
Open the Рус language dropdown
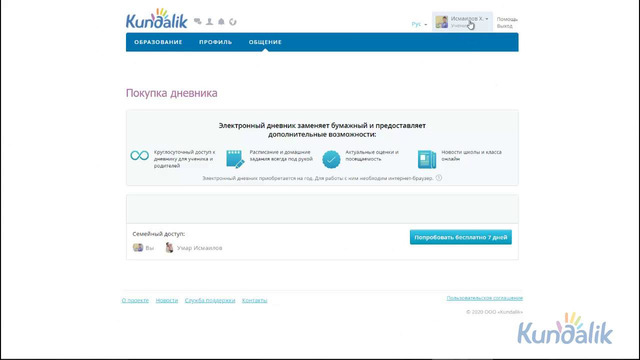[x=419, y=24]
